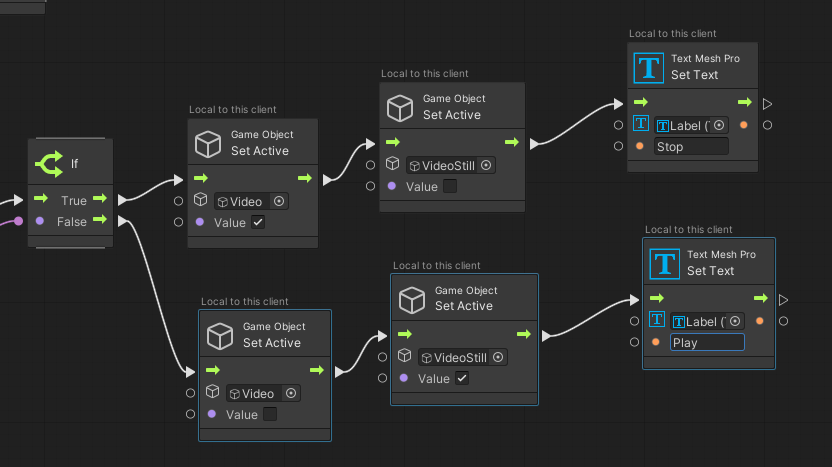
Task: Click the orange output port on Play node
Action: pos(760,321)
